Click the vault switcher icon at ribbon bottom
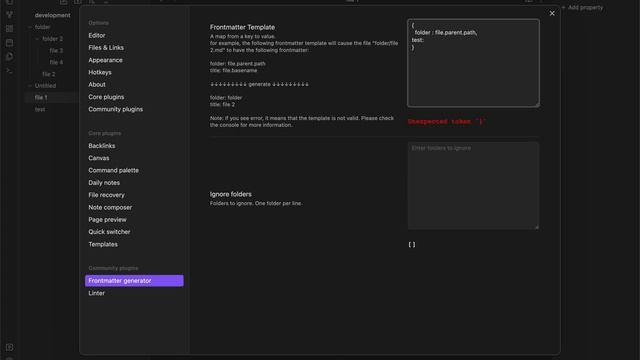Viewport: 640px width, 360px height. click(9, 347)
